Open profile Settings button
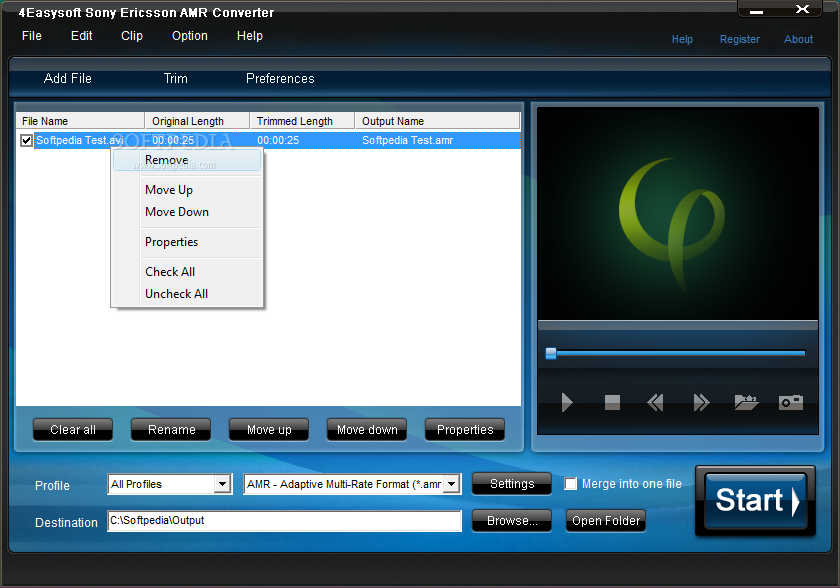The image size is (840, 588). [x=512, y=484]
